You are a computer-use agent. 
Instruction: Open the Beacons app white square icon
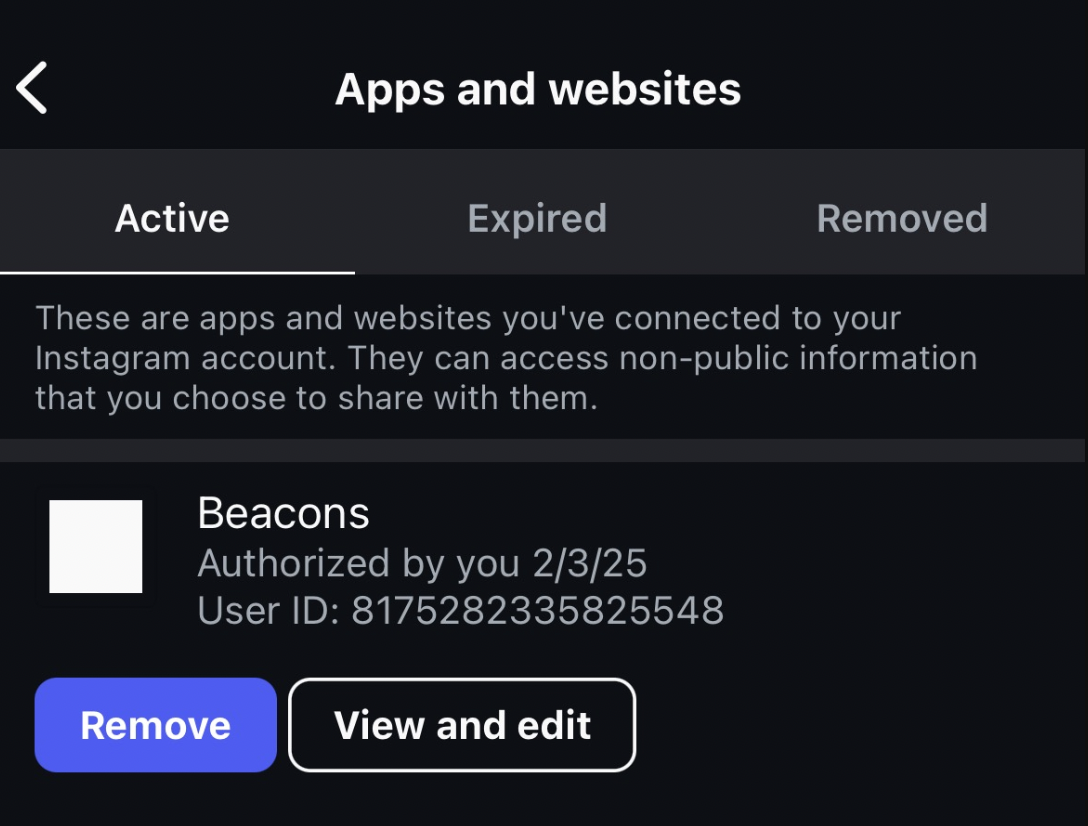(x=96, y=546)
